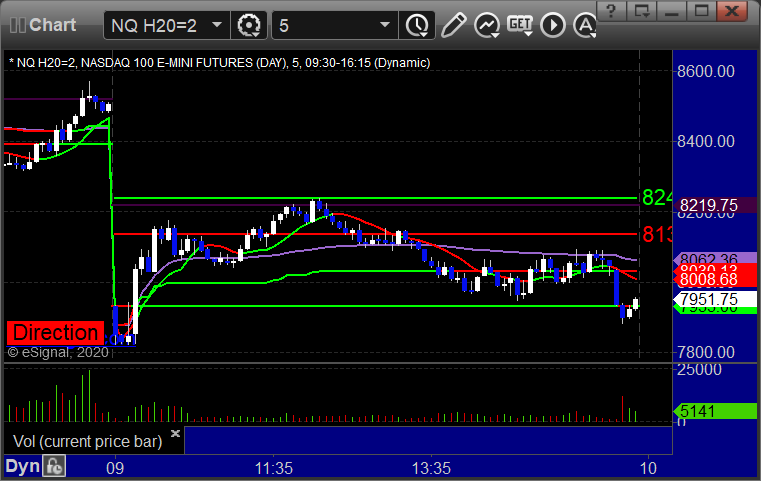Close the chart window
Viewport: 761px width, 481px height.
pos(732,11)
